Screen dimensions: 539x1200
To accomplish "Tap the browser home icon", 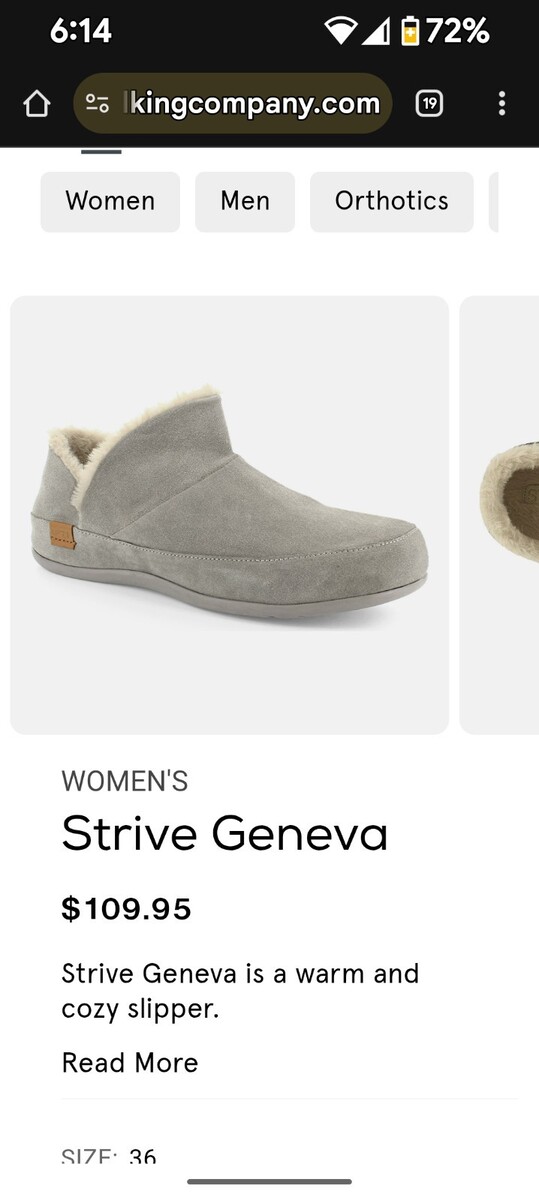I will [36, 103].
